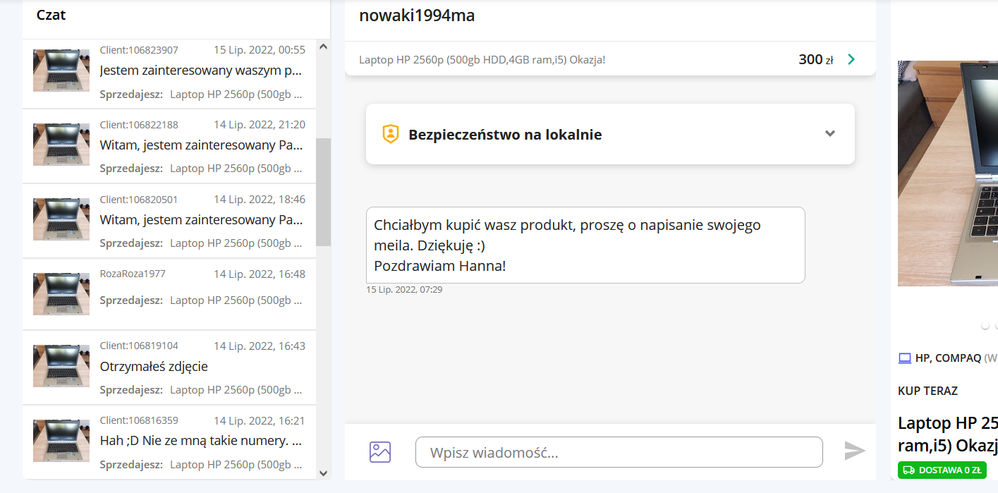Click the laptop category icon next to HP, COMPAQ
The height and width of the screenshot is (493, 998).
(904, 358)
